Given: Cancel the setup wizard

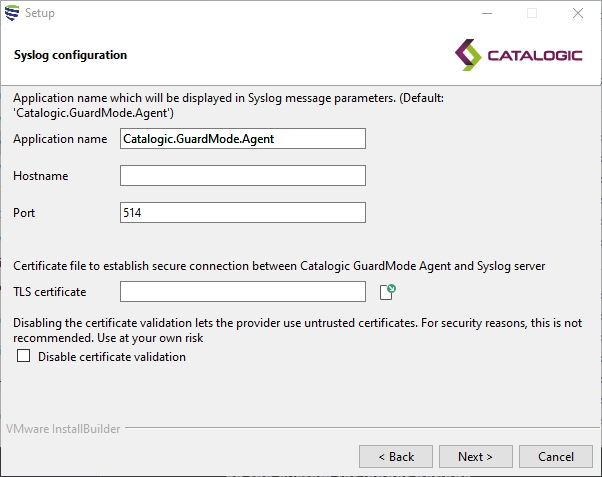Looking at the screenshot, I should (556, 456).
